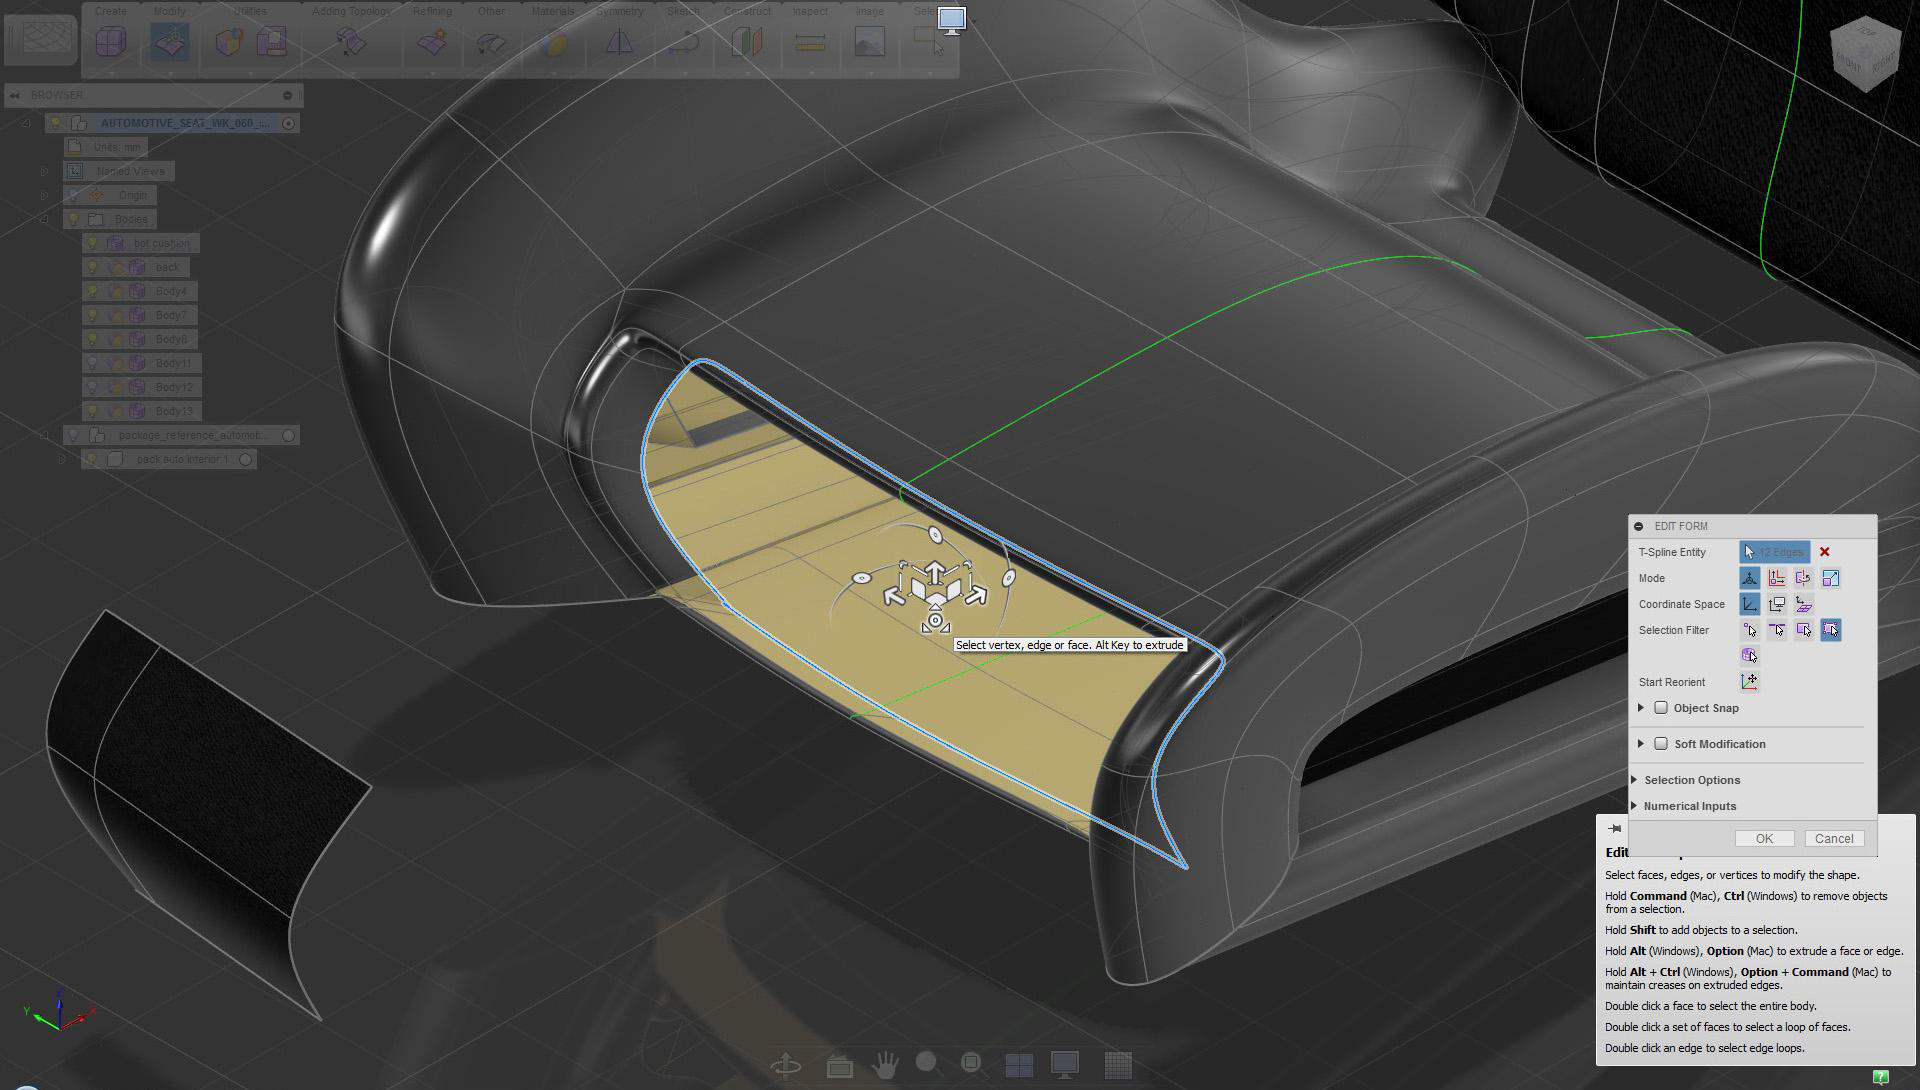Toggle visibility bulb of bot cushion body
The width and height of the screenshot is (1920, 1090).
[92, 243]
